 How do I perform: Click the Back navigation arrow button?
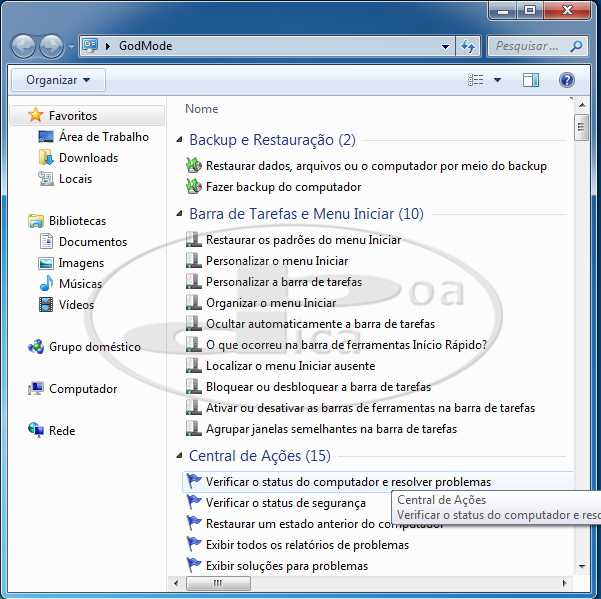pos(23,46)
